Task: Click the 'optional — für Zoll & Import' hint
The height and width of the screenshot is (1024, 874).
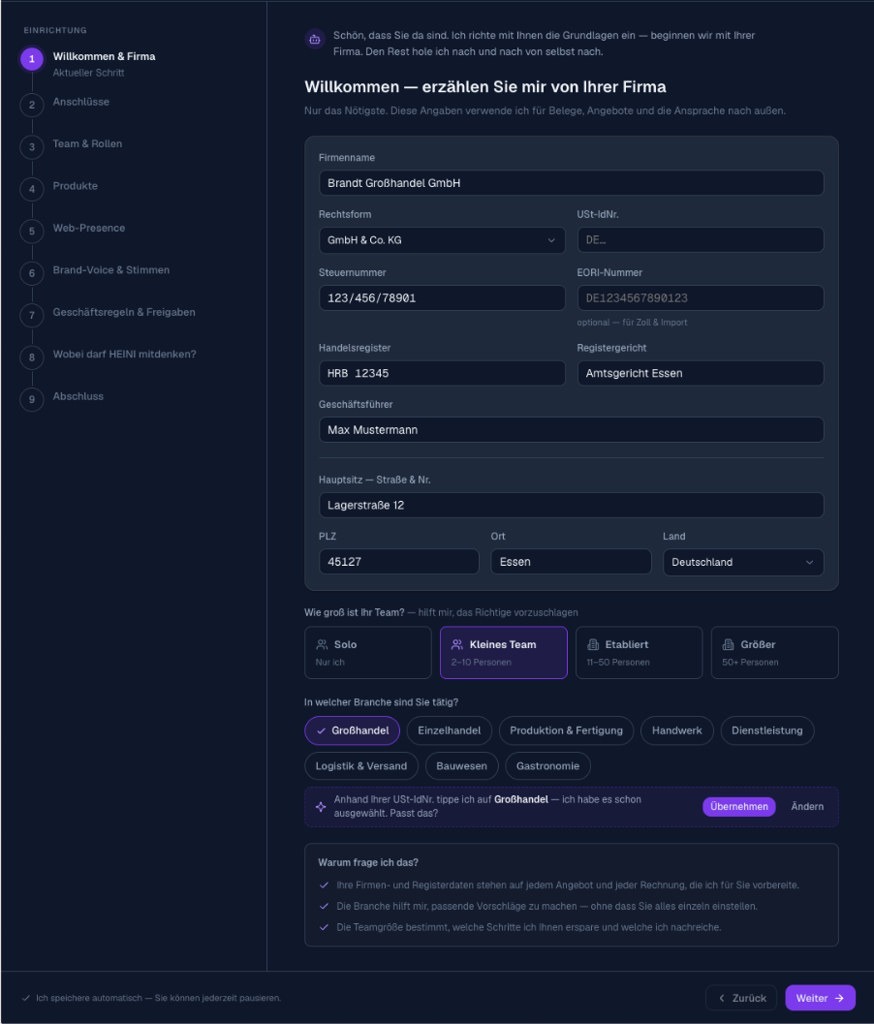Action: point(632,323)
